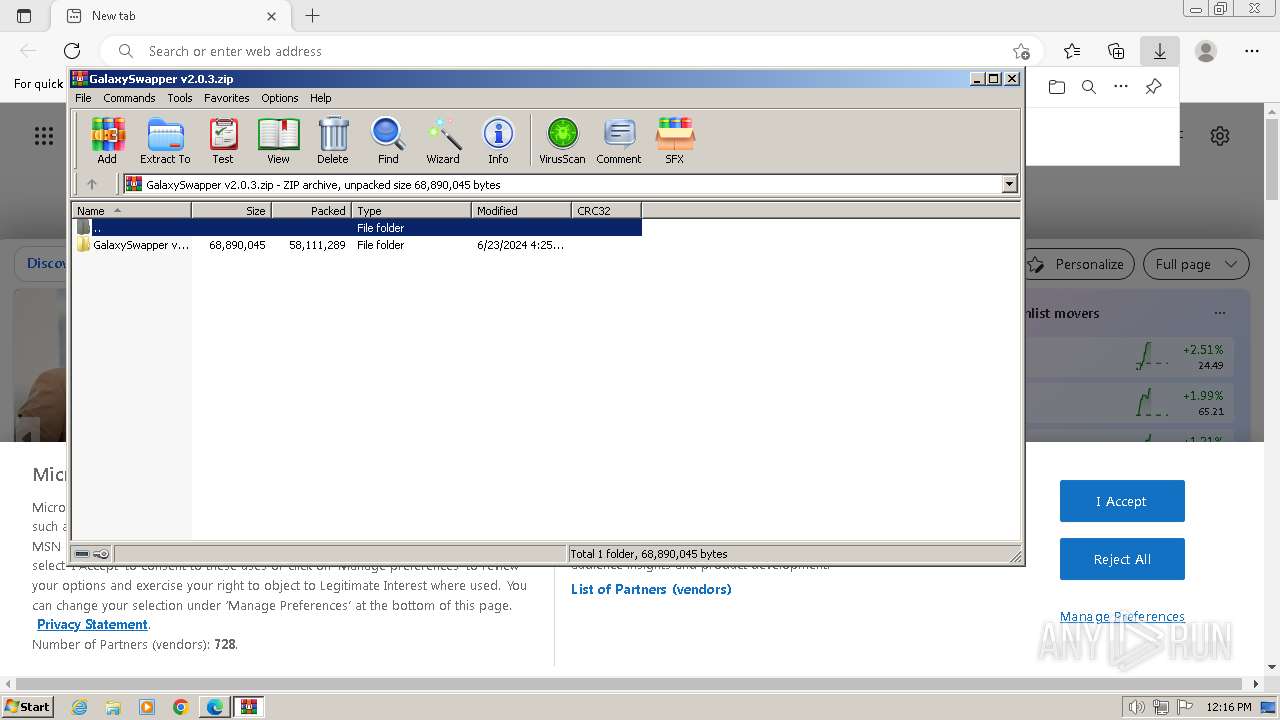Select the GalaxySwapper folder row
This screenshot has height=720, width=1280.
tap(357, 245)
